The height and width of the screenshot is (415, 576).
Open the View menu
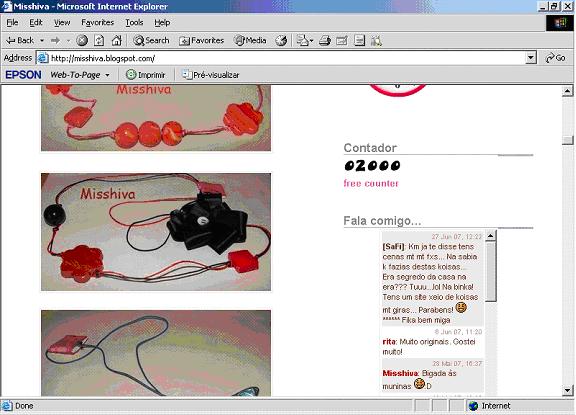coord(62,23)
